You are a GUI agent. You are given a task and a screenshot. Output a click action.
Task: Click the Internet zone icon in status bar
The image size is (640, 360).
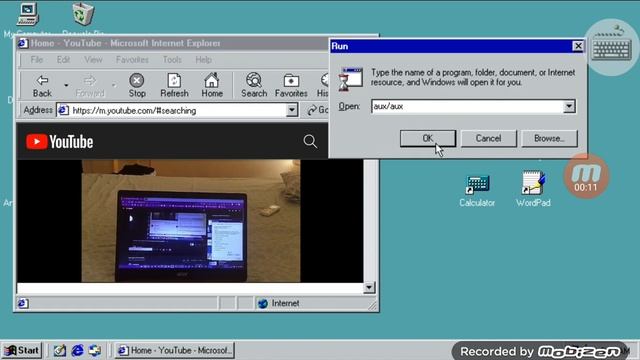pos(263,303)
